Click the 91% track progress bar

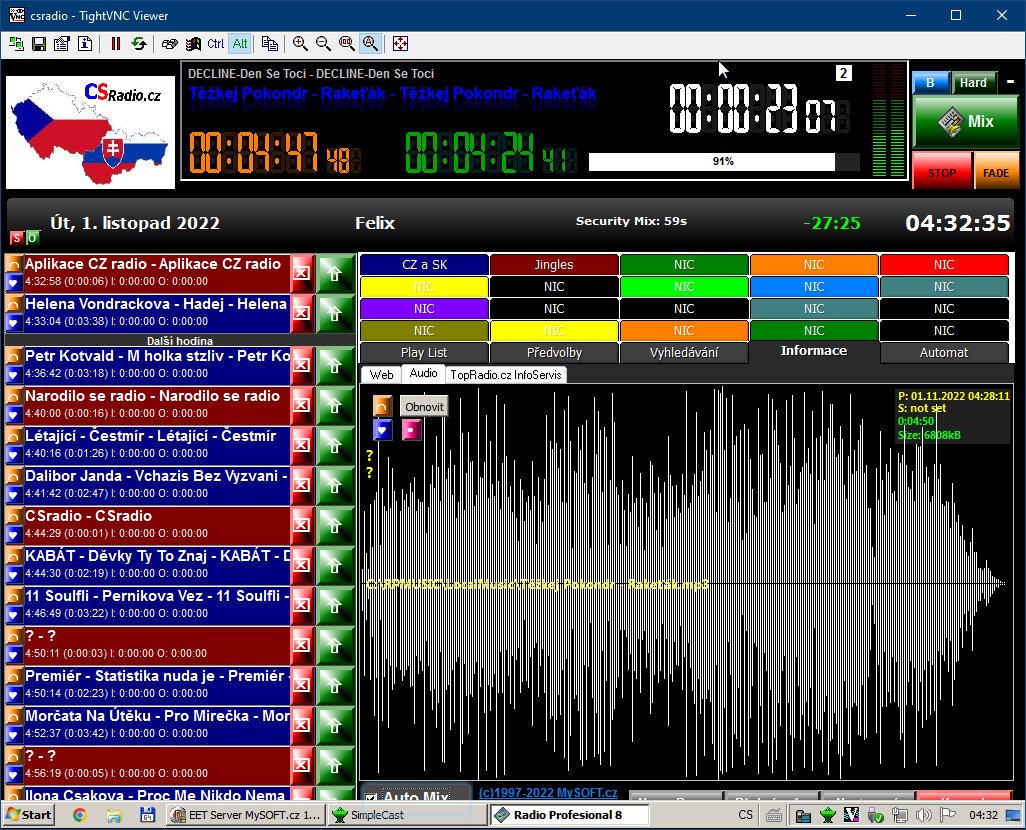724,162
